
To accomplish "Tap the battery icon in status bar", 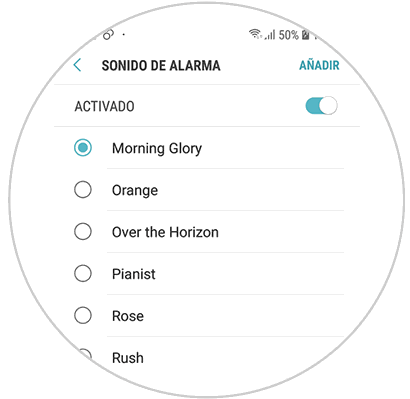I will (x=306, y=35).
